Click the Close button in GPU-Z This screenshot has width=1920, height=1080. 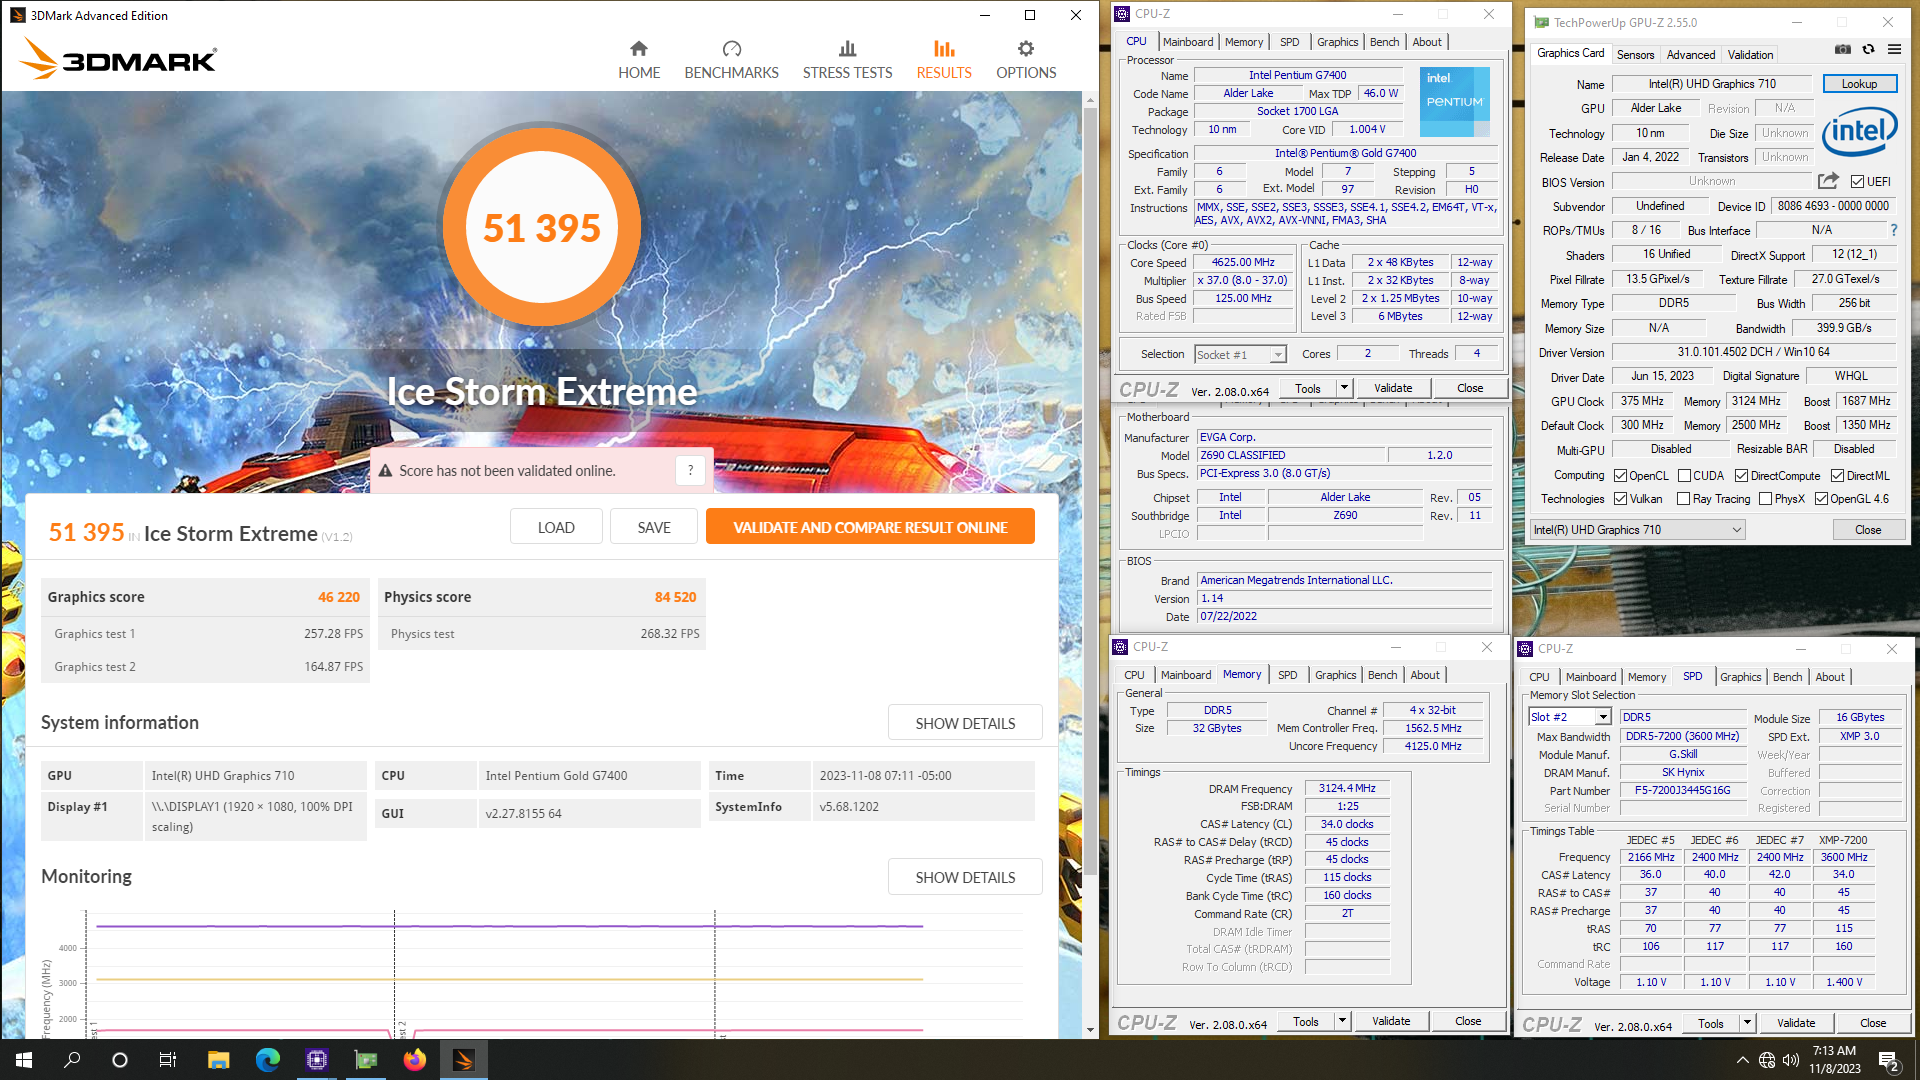(x=1868, y=530)
